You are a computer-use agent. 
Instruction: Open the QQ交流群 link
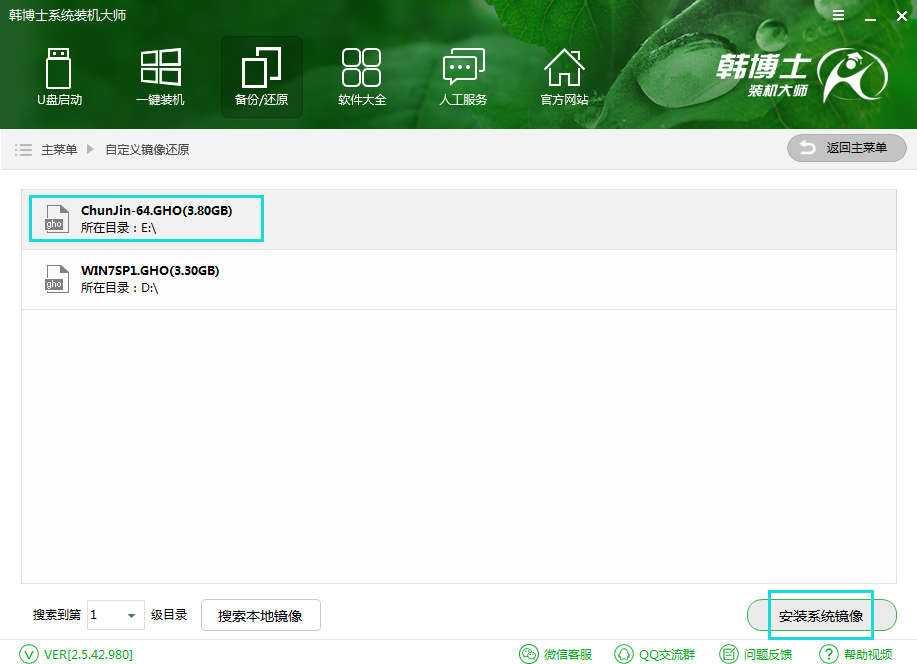pos(655,654)
